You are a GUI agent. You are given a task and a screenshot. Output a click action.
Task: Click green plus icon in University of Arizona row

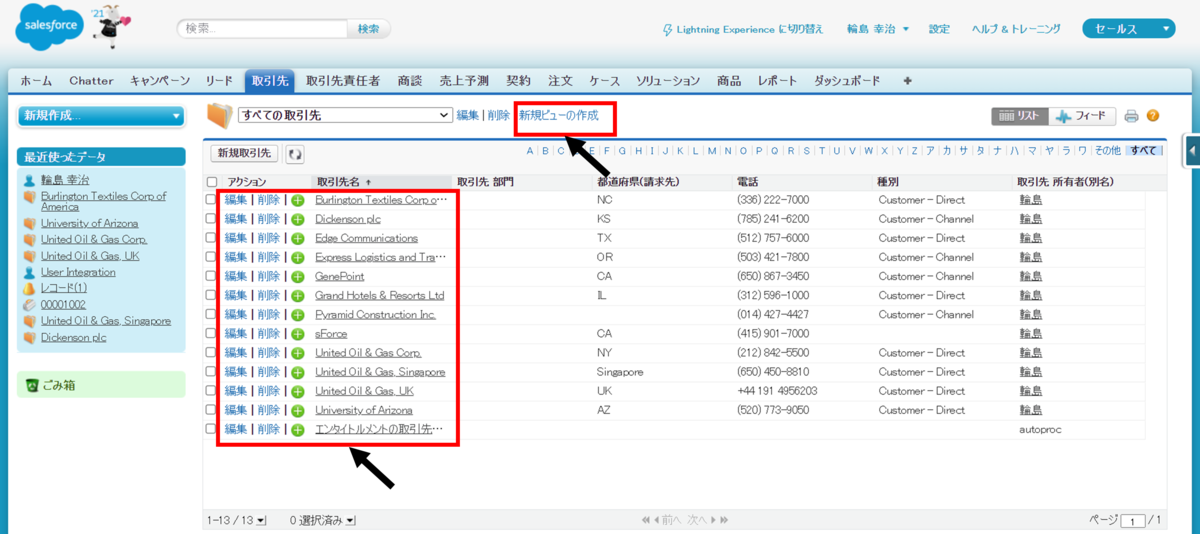click(297, 411)
